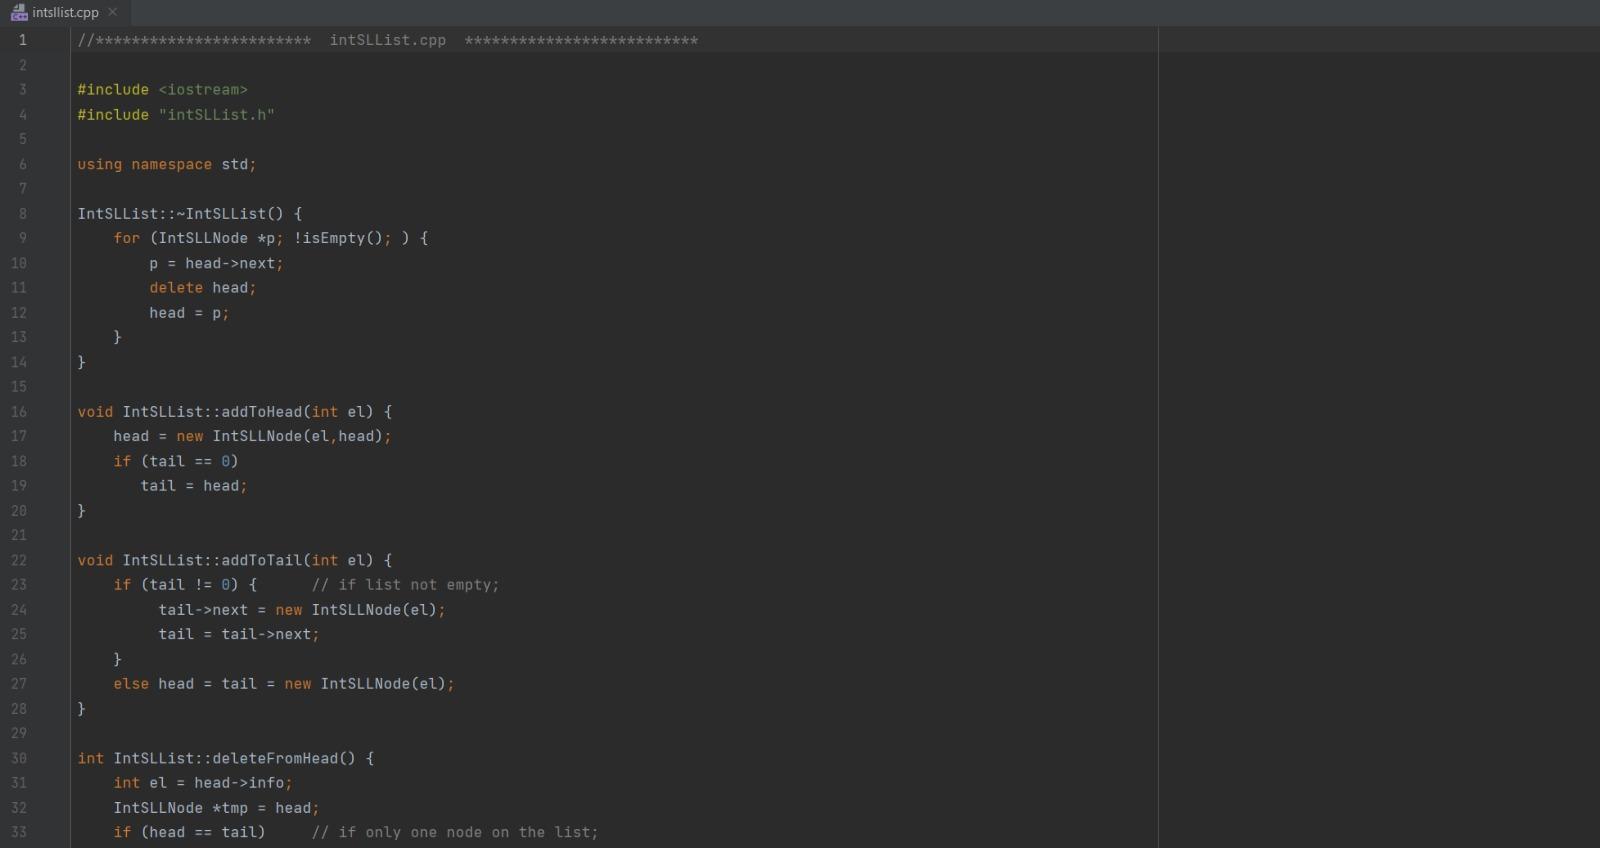
Task: Click the 'if (tail != 0) {' condition
Action: pos(185,585)
